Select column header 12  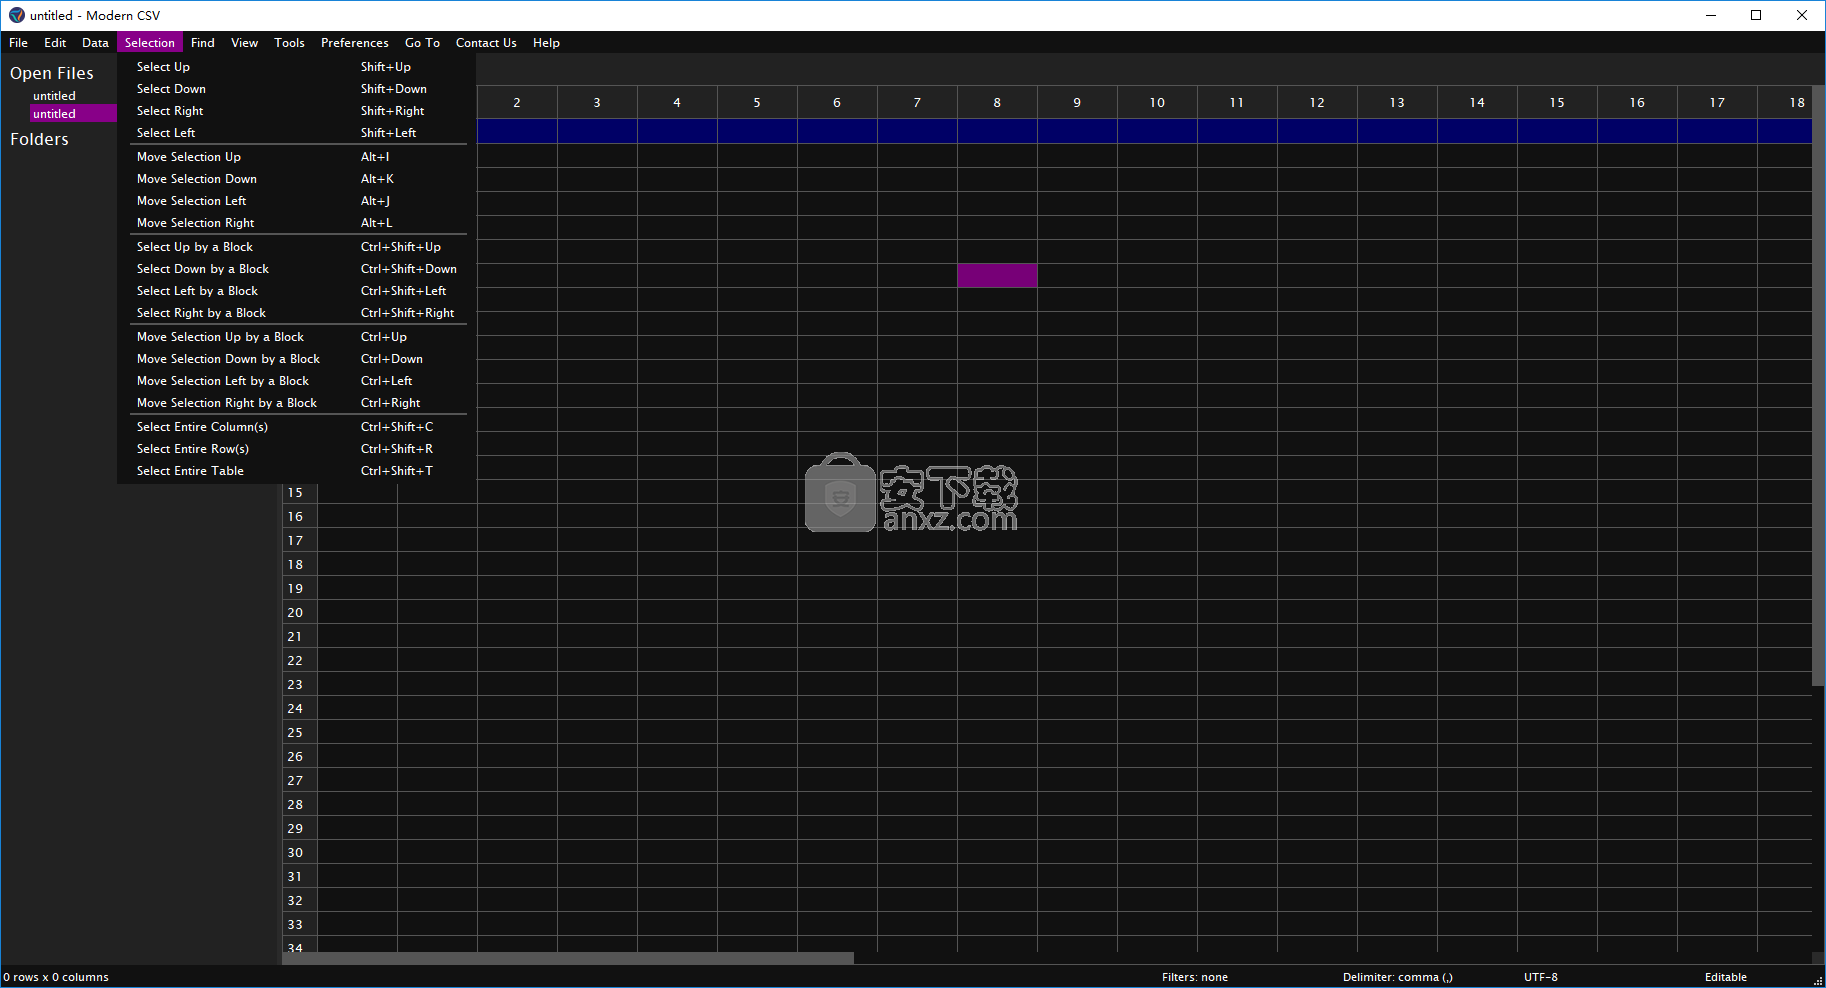click(x=1317, y=103)
